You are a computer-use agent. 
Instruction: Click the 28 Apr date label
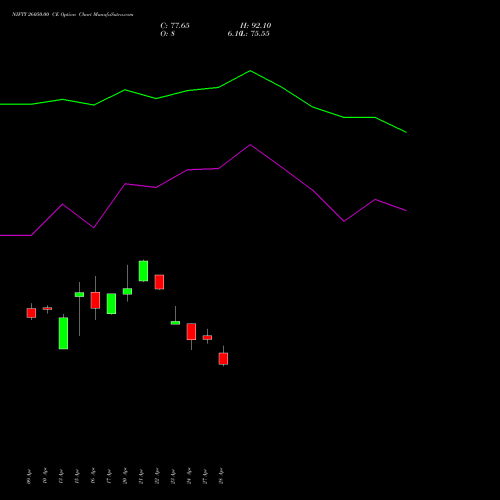click(x=221, y=476)
